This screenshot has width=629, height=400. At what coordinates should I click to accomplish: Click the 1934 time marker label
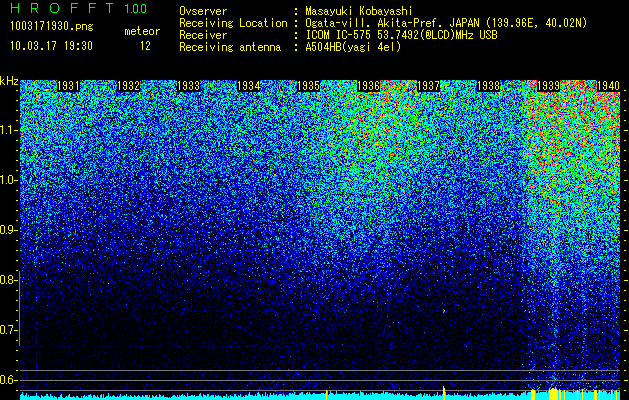point(249,86)
